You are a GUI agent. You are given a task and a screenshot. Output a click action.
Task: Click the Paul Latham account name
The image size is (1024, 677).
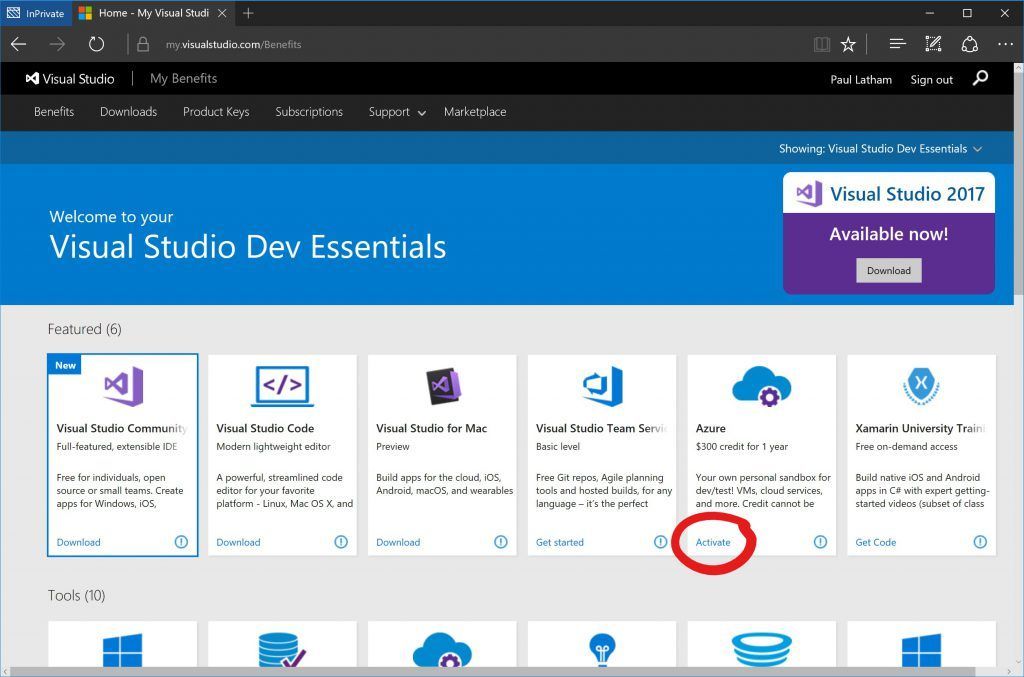tap(861, 80)
